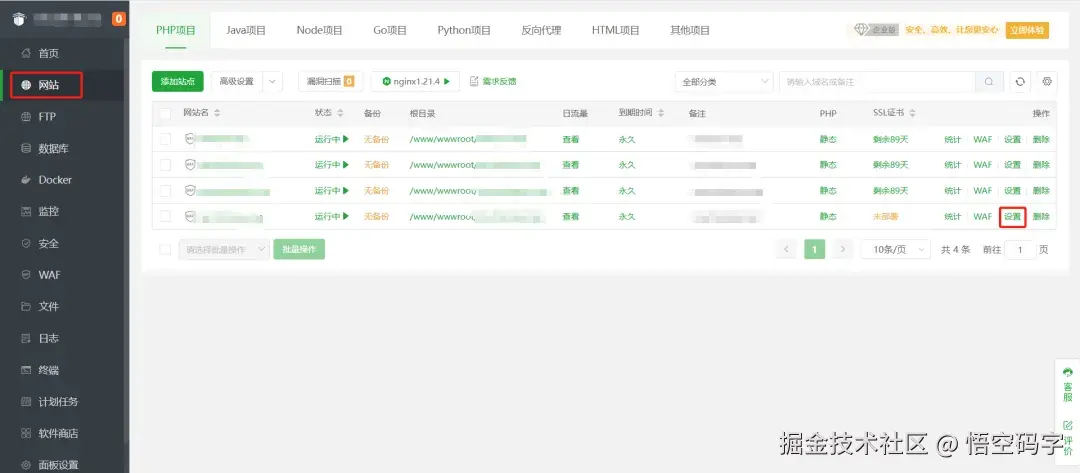Open the 终端 terminal icon in sidebar
Screen dimensions: 1080x473
pos(26,370)
